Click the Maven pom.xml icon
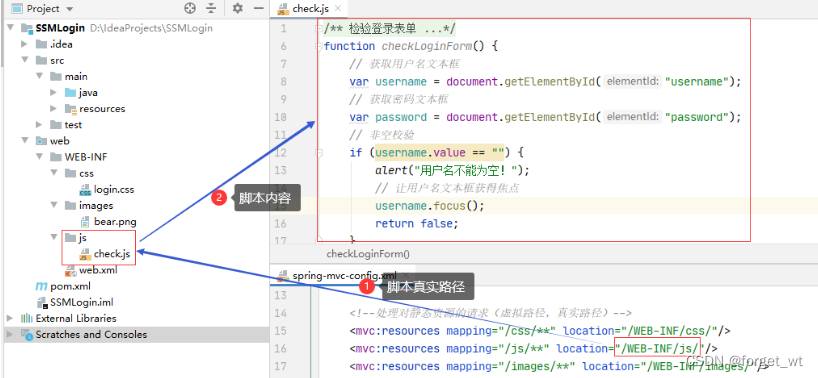 [x=41, y=286]
